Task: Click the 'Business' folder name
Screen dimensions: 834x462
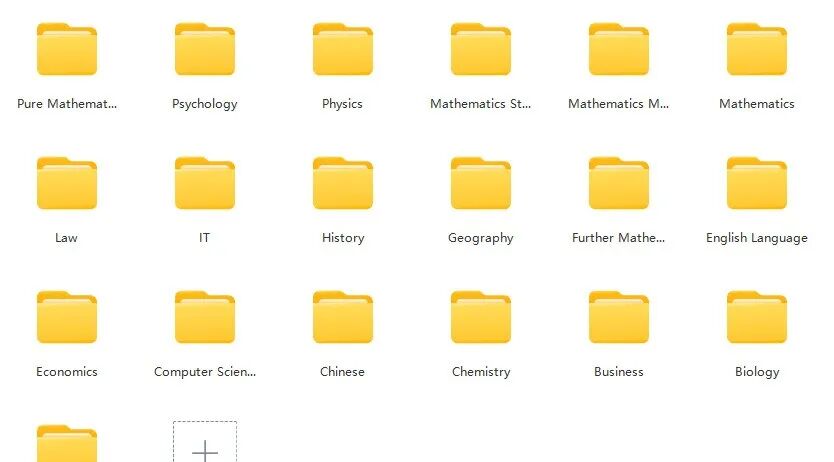Action: click(619, 372)
